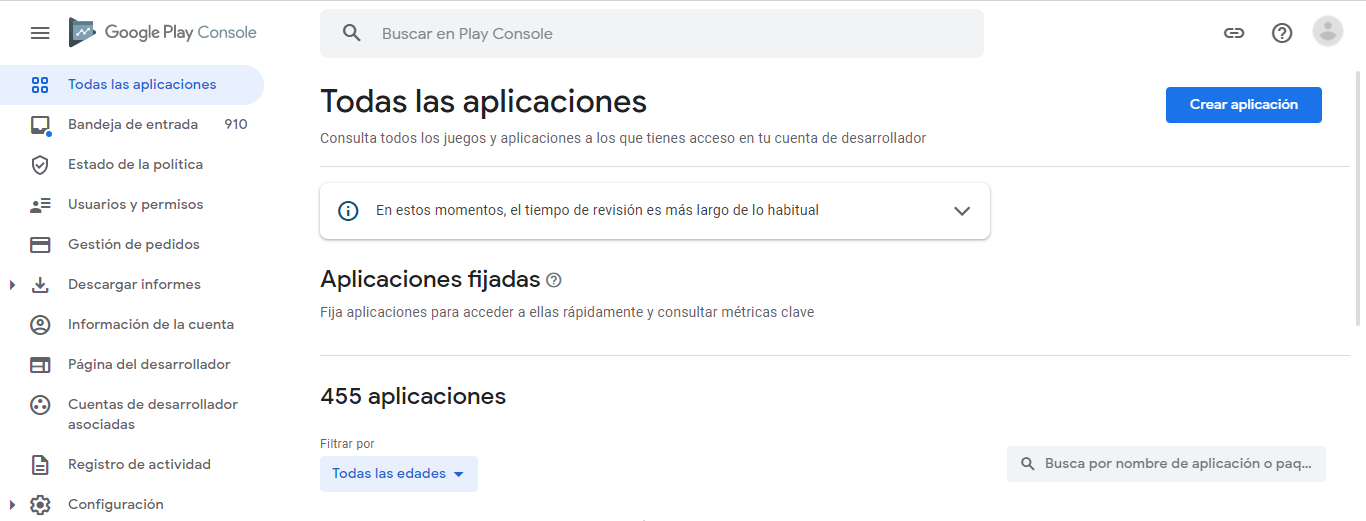Click the Descargar informes download icon
Viewport: 1366px width, 521px height.
click(x=40, y=285)
